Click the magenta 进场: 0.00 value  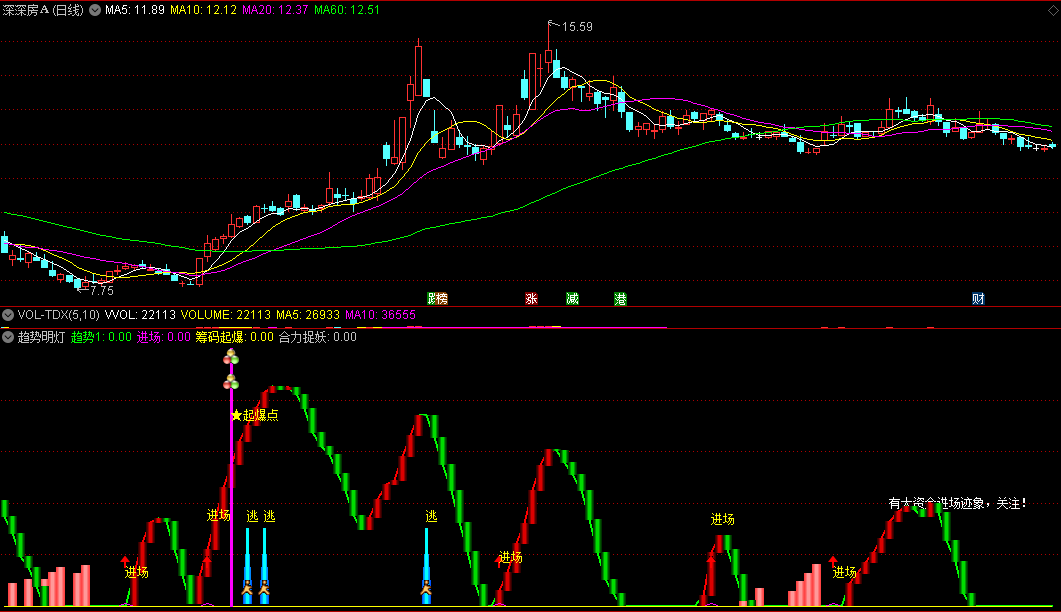(x=164, y=337)
